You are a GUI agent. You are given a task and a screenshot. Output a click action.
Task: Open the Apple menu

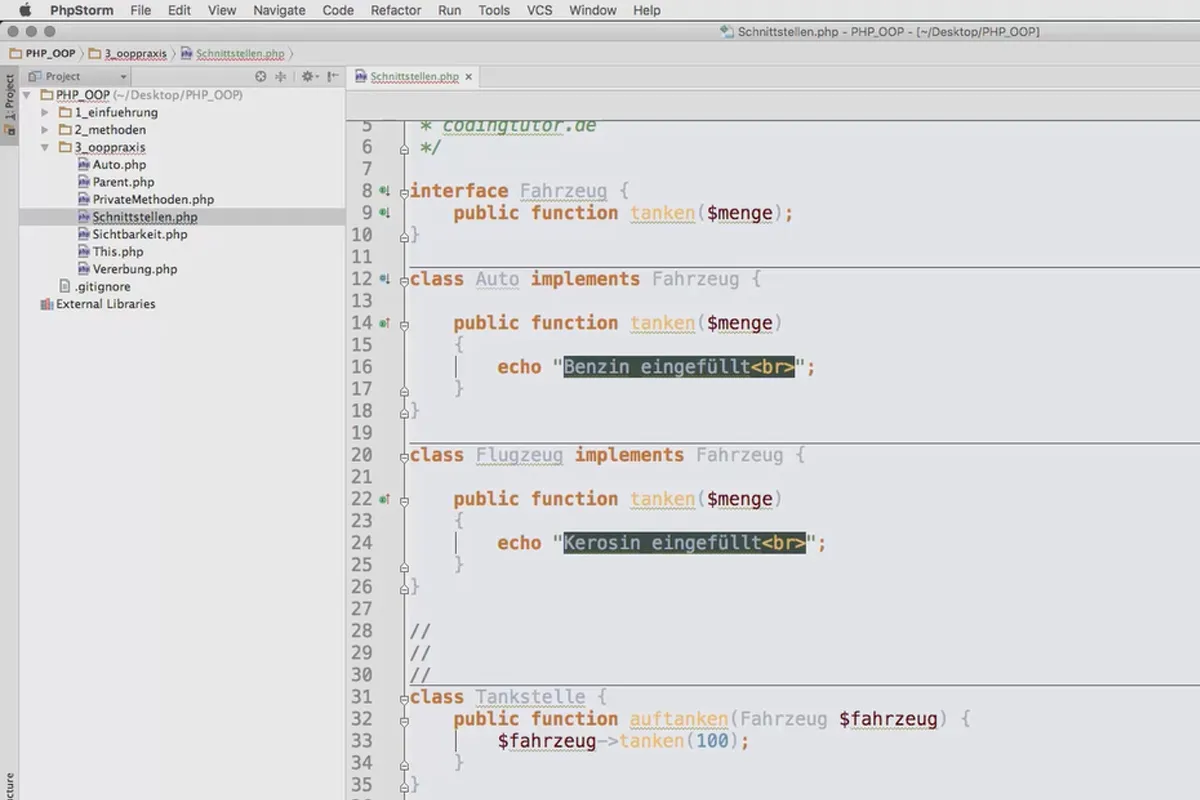pyautogui.click(x=26, y=10)
